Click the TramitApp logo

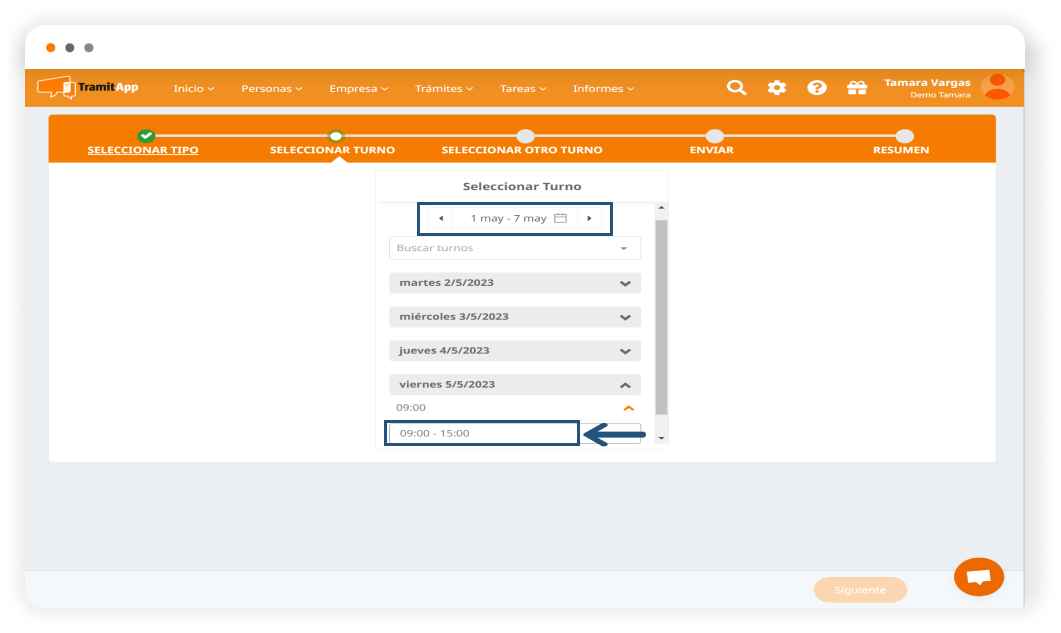pyautogui.click(x=88, y=88)
